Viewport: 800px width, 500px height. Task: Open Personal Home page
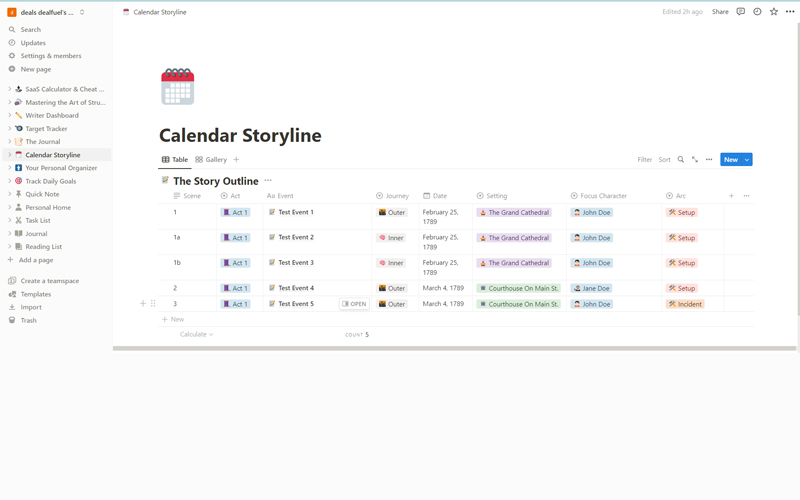tap(48, 208)
